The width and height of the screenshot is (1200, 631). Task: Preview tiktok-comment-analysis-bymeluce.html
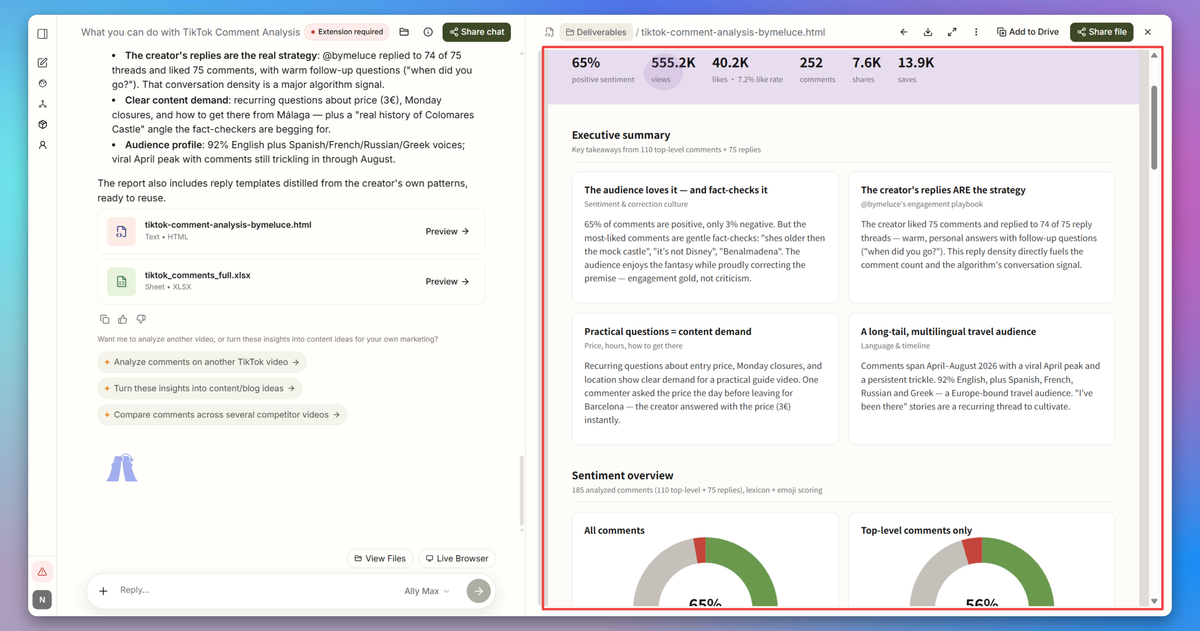tap(447, 231)
